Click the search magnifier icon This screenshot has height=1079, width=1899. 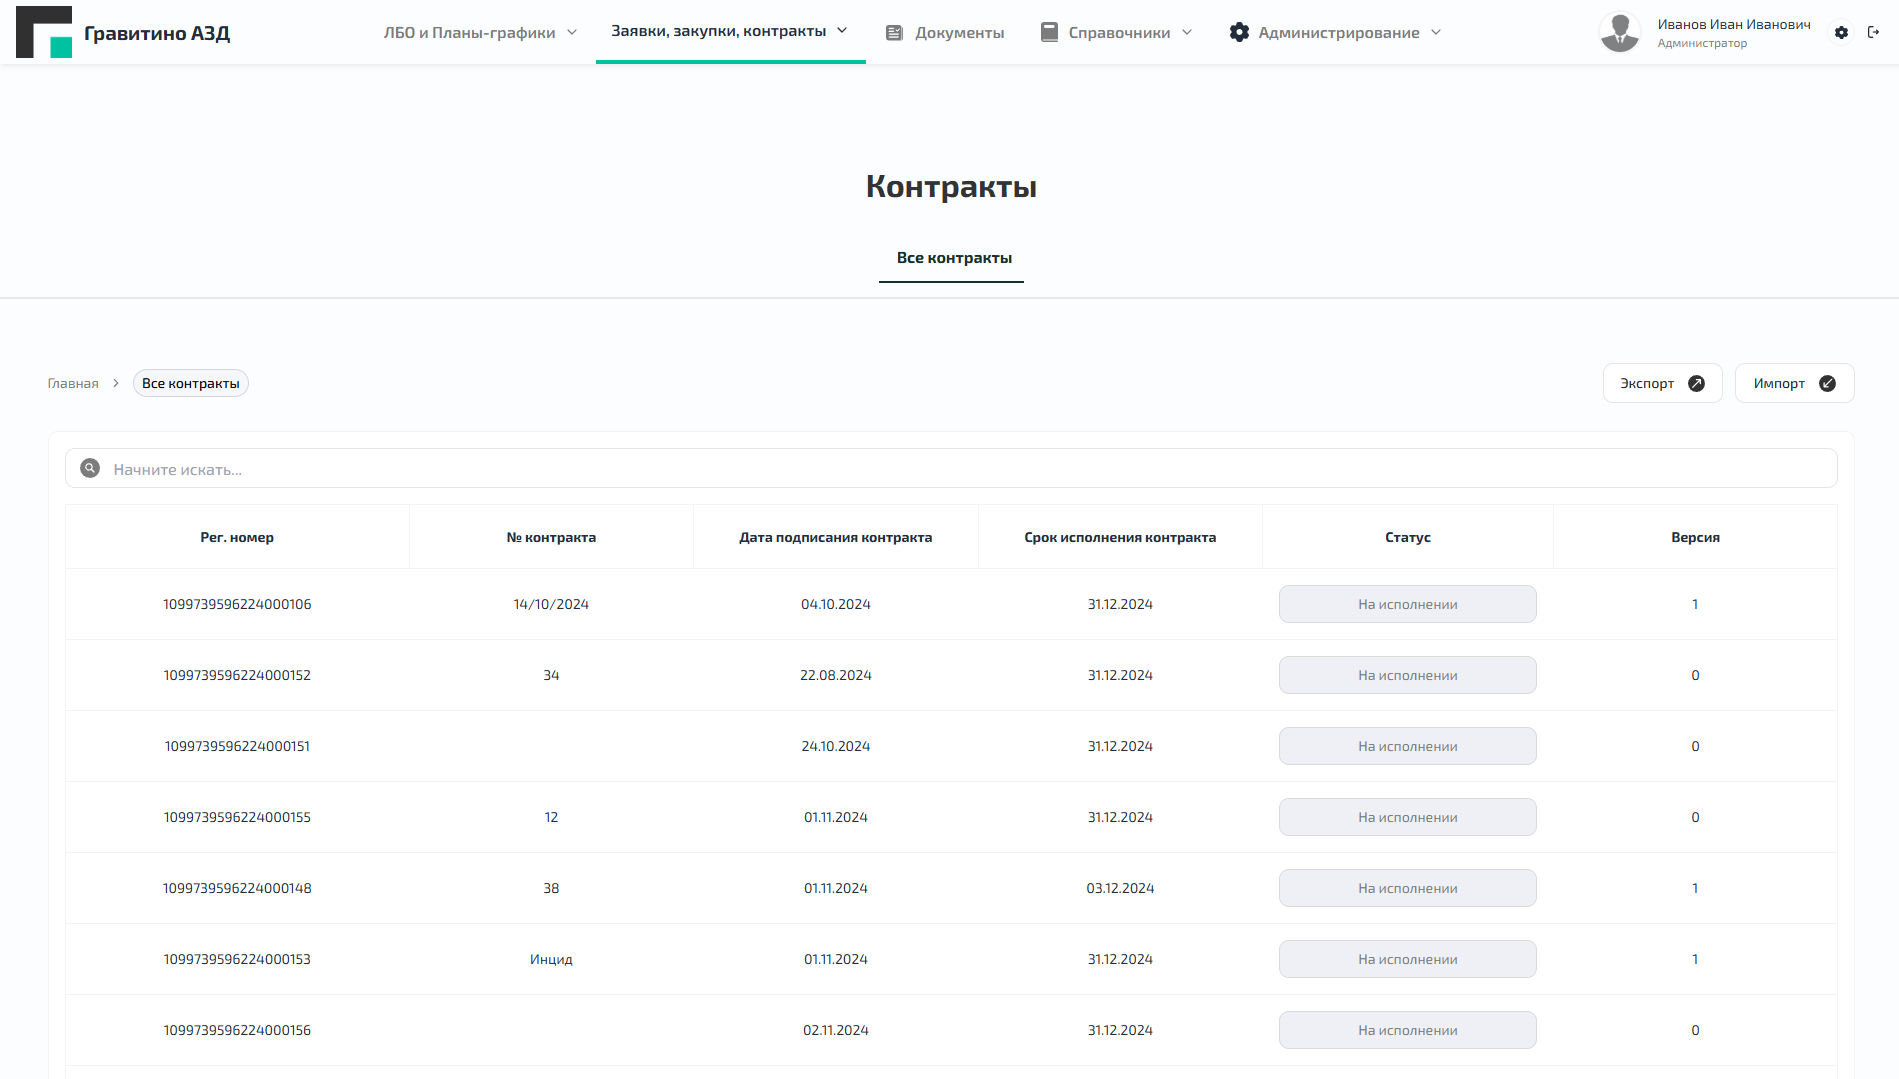coord(89,467)
